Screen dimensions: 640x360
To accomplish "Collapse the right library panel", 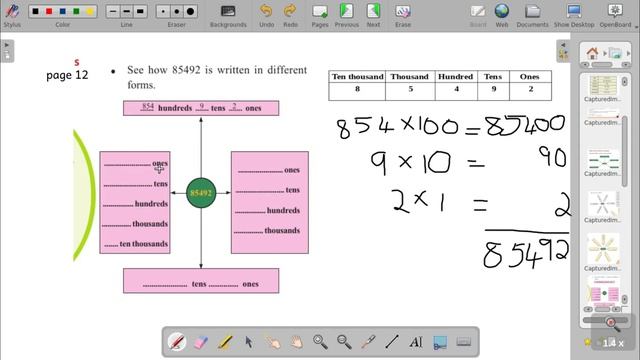I will point(563,51).
